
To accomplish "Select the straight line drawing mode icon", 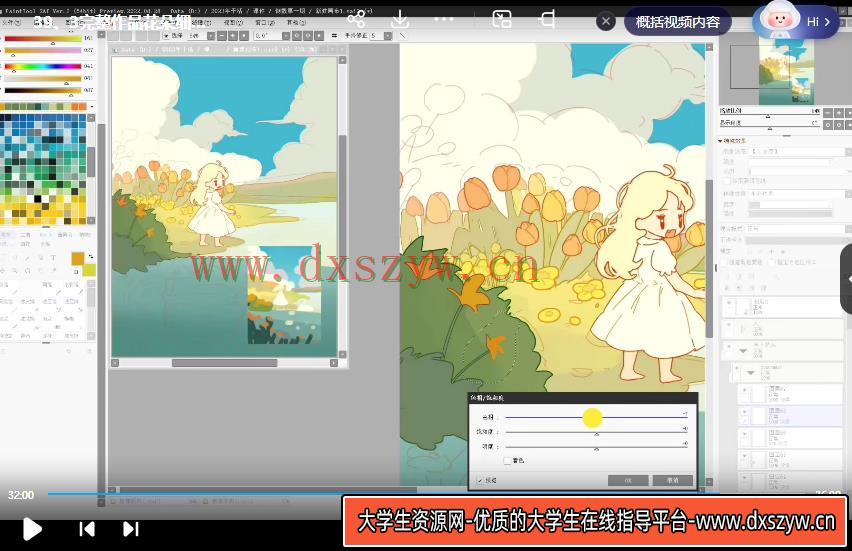I will point(403,35).
